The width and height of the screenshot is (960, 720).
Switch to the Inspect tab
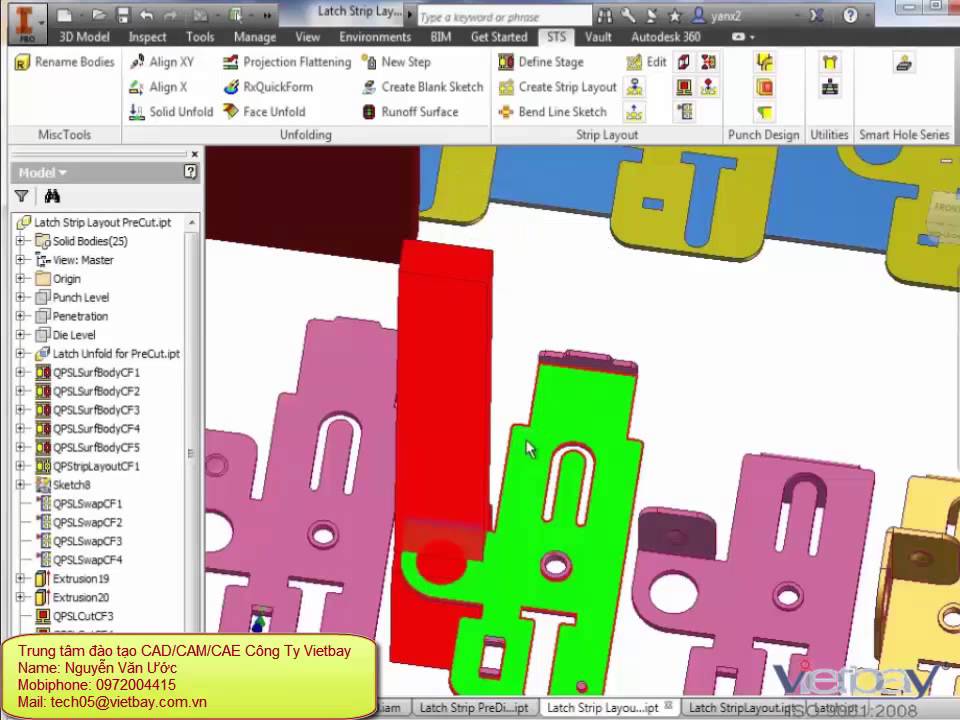148,37
